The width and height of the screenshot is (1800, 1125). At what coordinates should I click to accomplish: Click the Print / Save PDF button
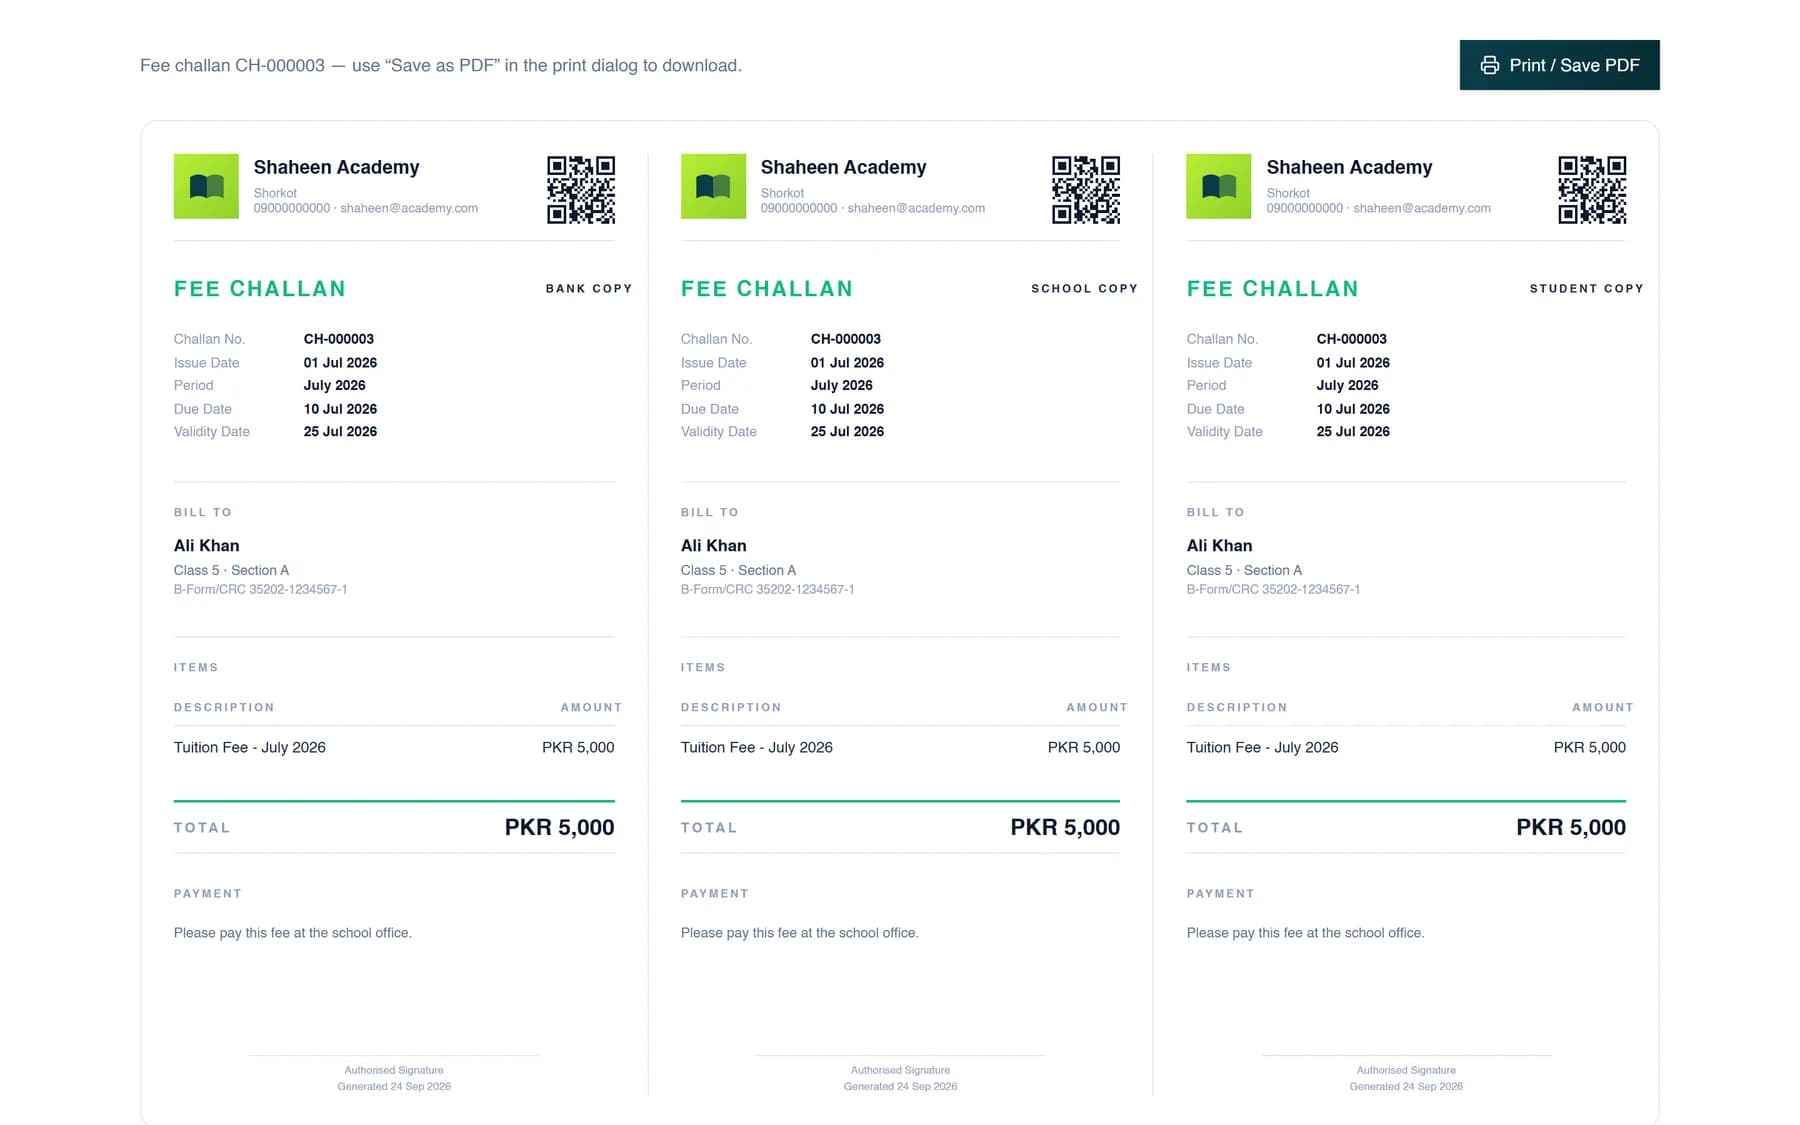pos(1559,65)
